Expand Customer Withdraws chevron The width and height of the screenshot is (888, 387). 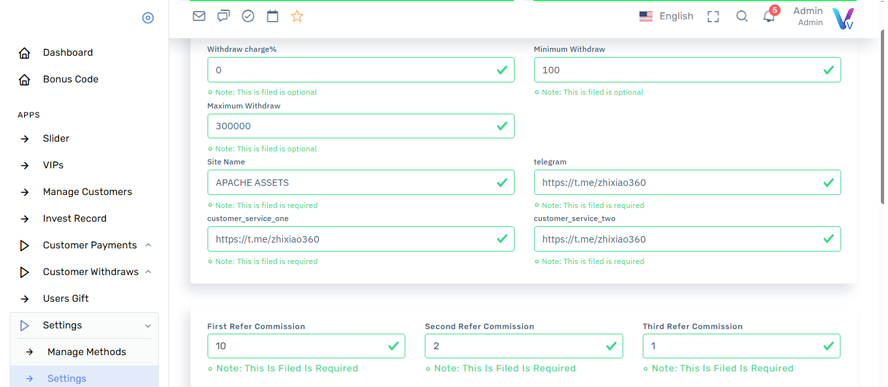coord(148,272)
